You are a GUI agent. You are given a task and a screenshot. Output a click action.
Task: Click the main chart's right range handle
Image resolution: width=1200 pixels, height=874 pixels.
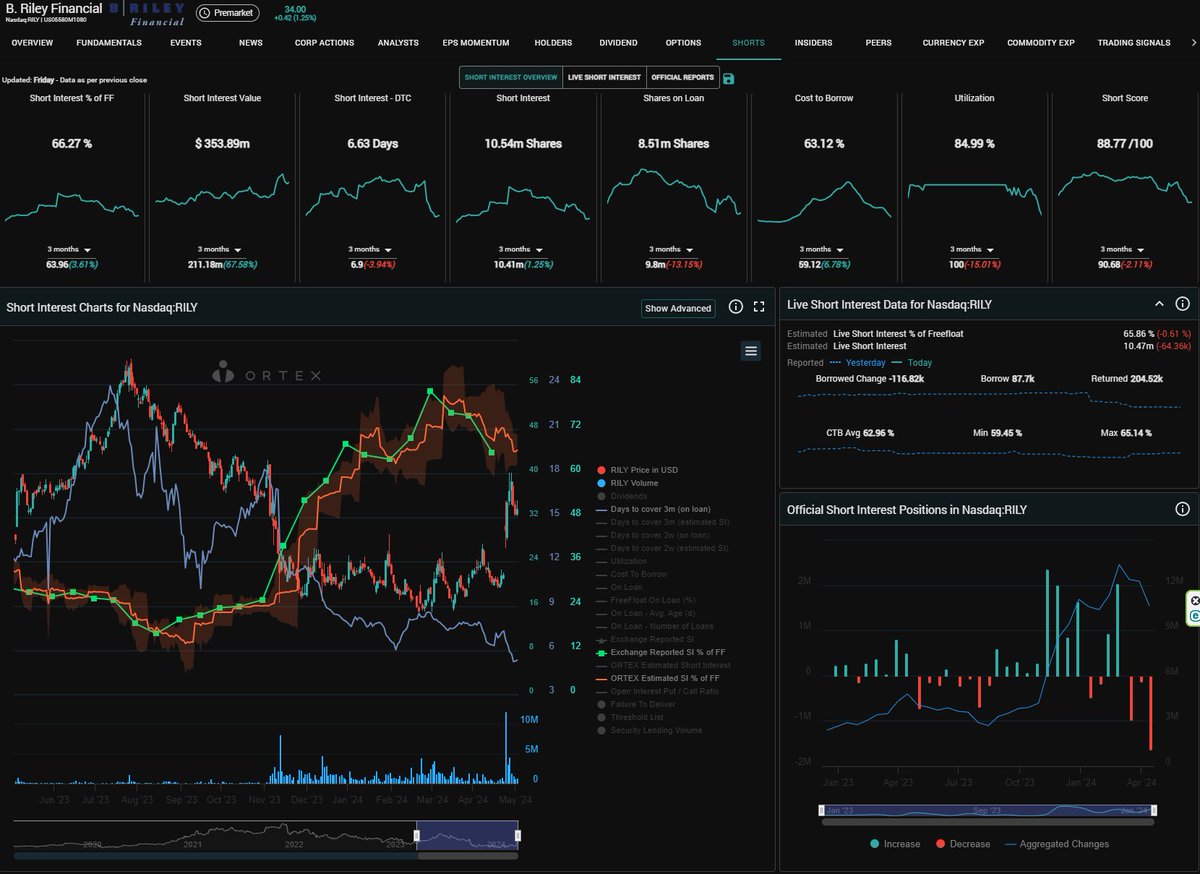coord(518,835)
